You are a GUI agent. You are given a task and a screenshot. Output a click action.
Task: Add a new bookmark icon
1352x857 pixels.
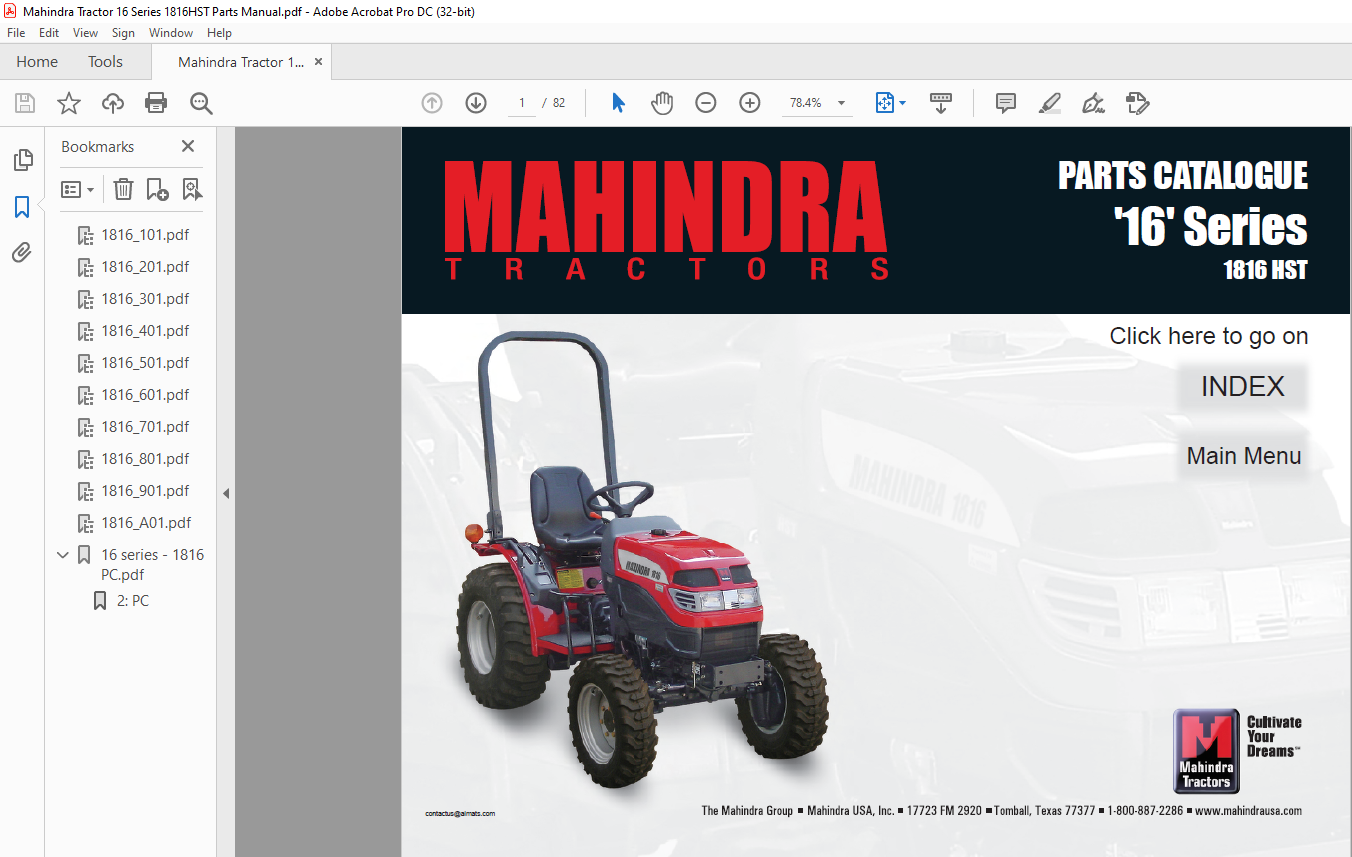point(157,189)
